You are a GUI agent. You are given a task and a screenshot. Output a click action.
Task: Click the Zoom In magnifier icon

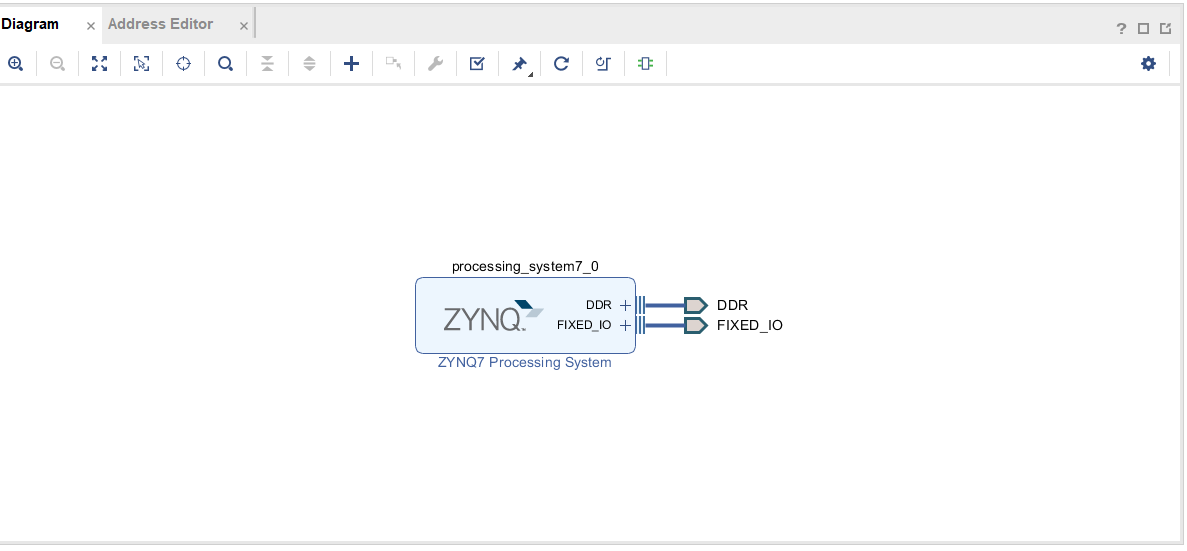tap(15, 64)
